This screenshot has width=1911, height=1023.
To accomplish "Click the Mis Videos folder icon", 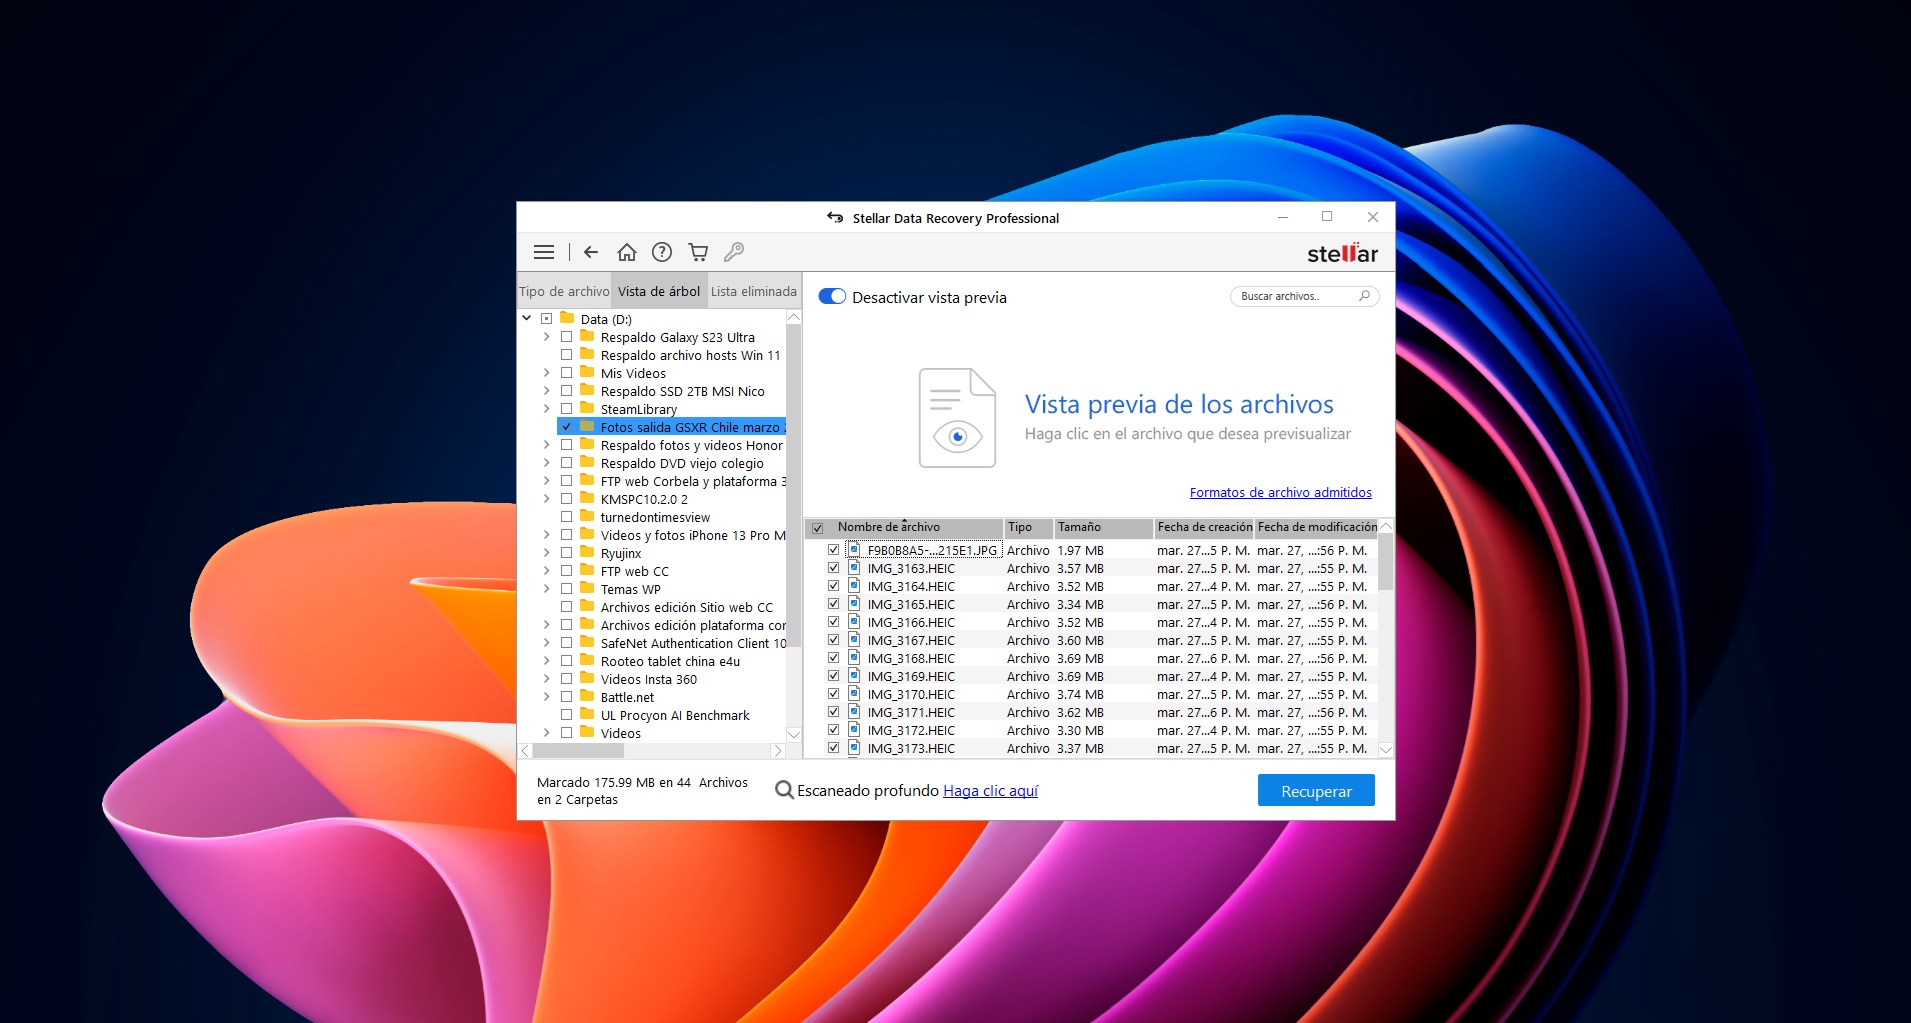I will tap(587, 372).
